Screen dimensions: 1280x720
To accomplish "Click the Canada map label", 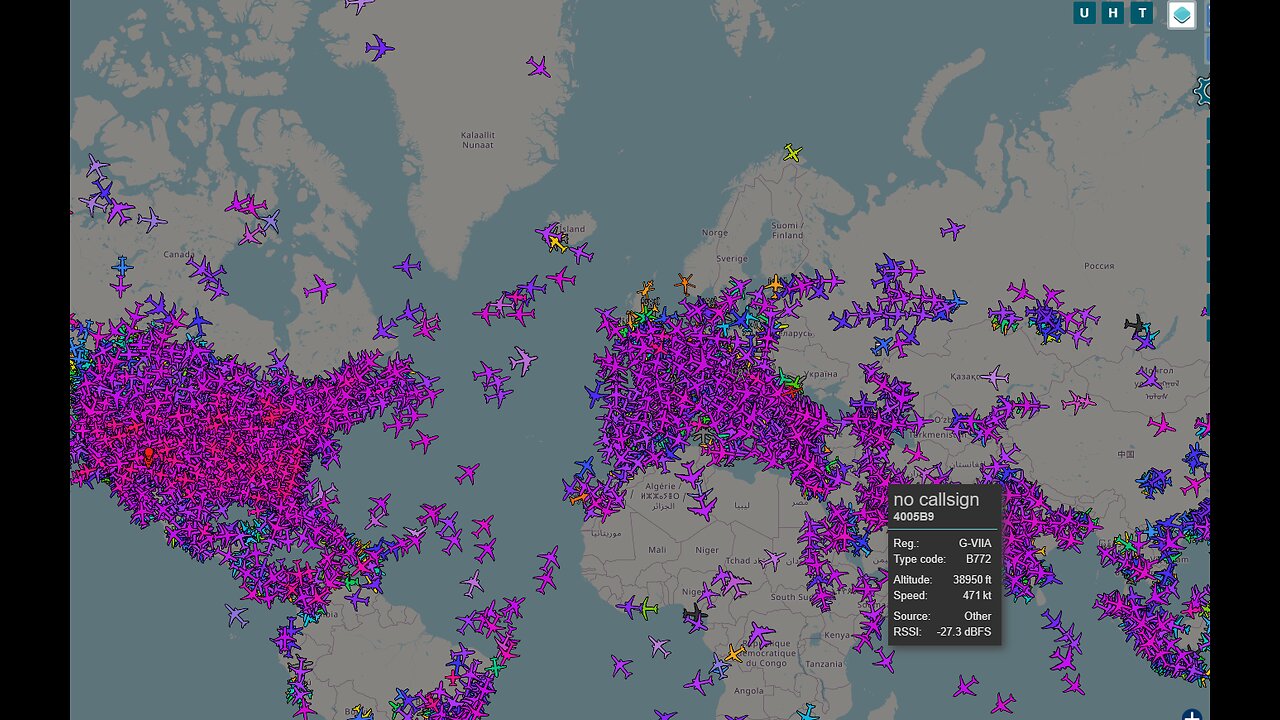I will click(x=179, y=254).
